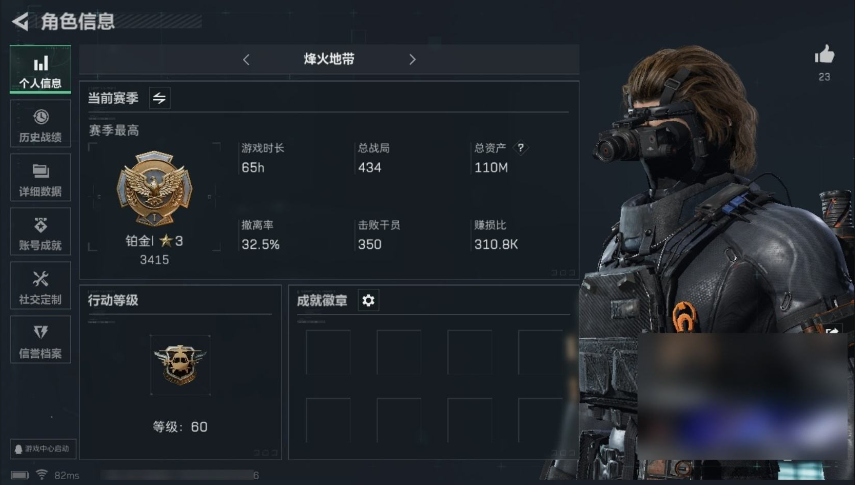Open the 信誉档案 reputation icon

[x=40, y=340]
